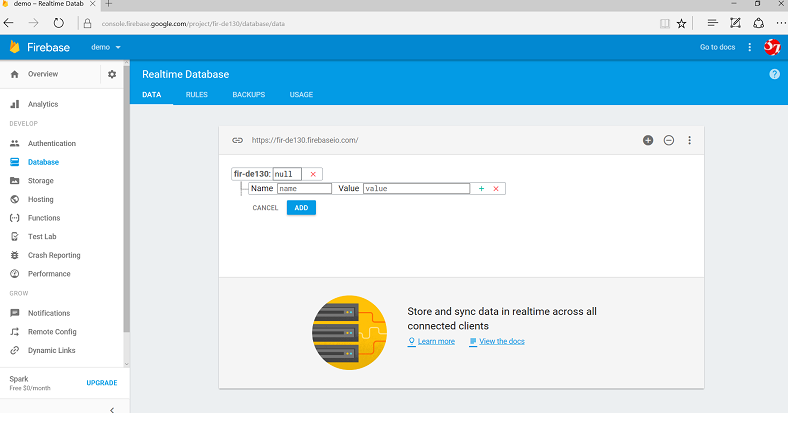
Task: Click the fir-de130.firebaseio.com URL text
Action: click(x=305, y=140)
